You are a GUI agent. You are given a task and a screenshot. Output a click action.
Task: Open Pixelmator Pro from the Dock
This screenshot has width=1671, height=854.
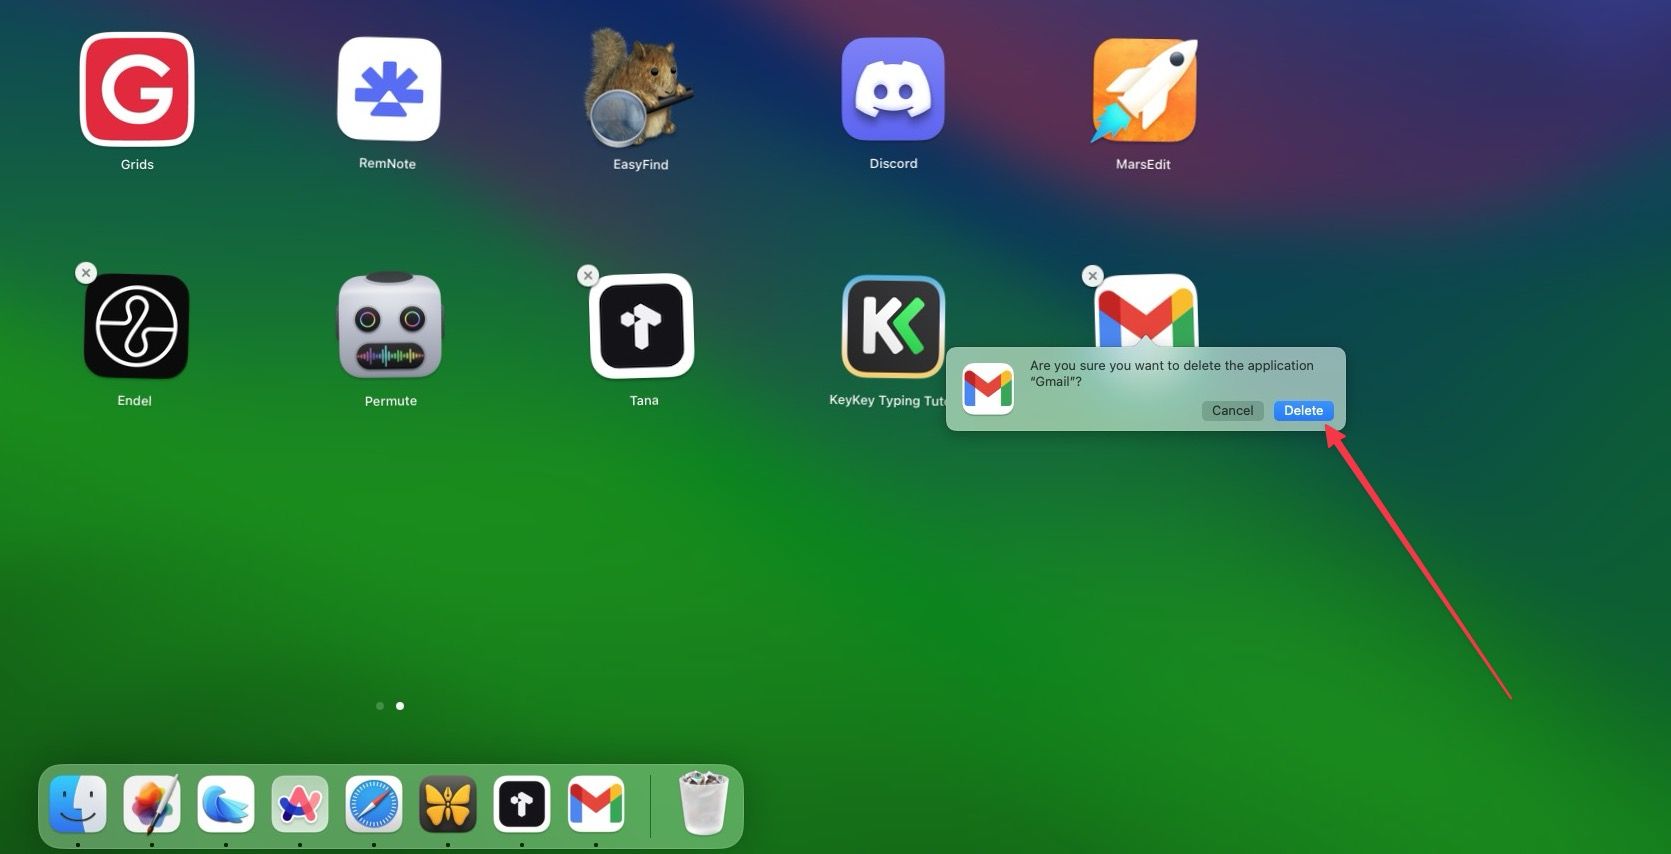152,804
